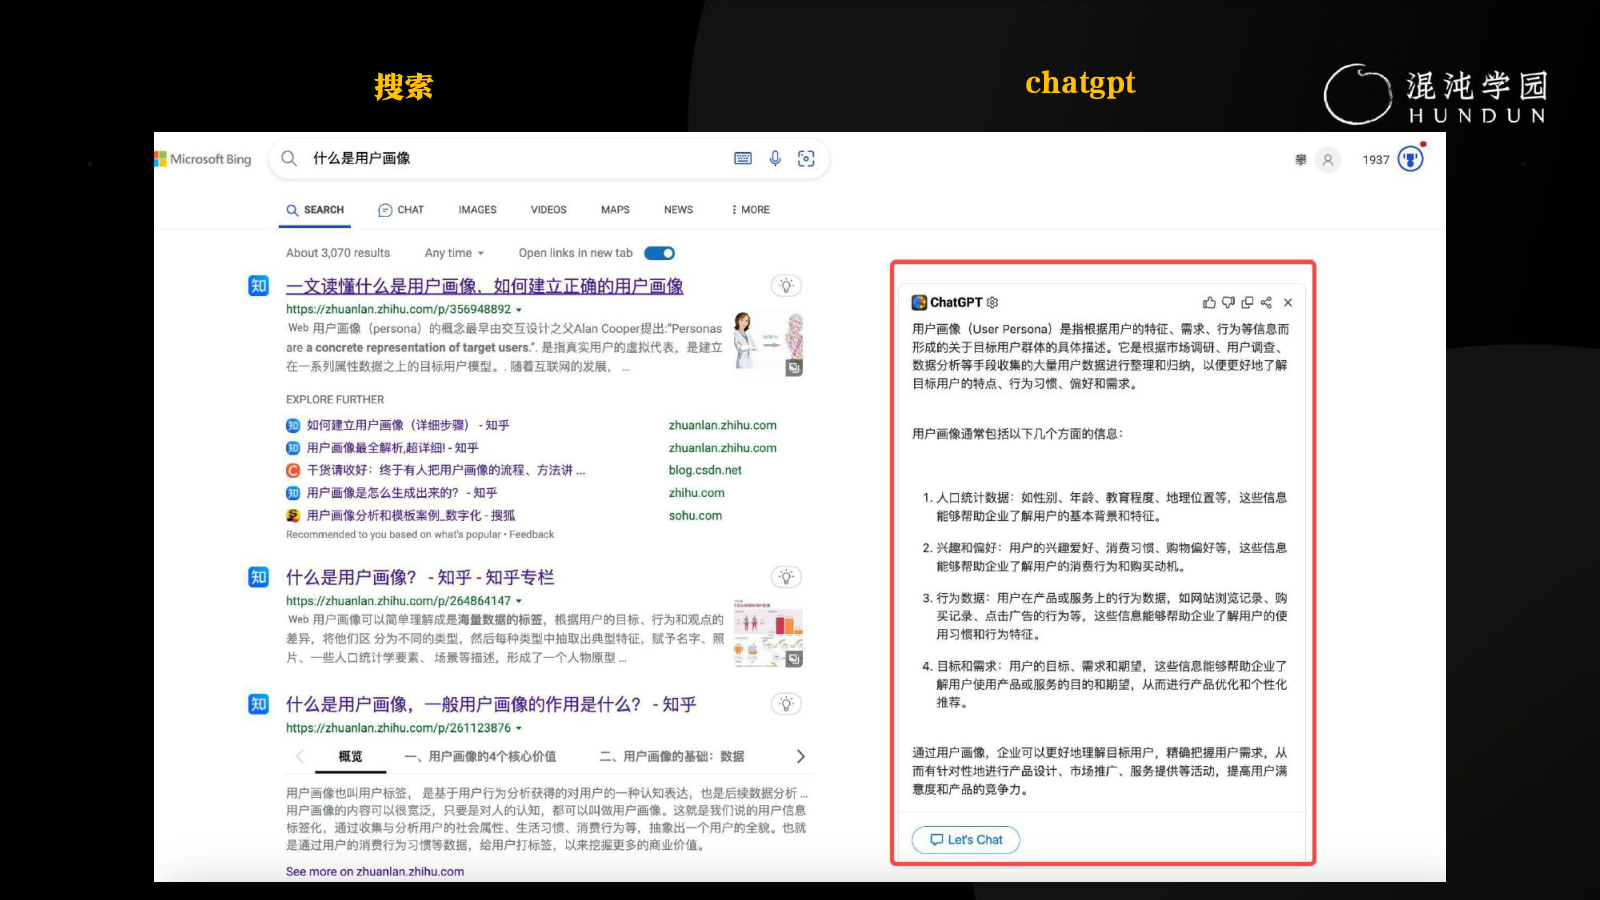Copy the ChatGPT answer
1600x900 pixels.
click(x=1247, y=302)
